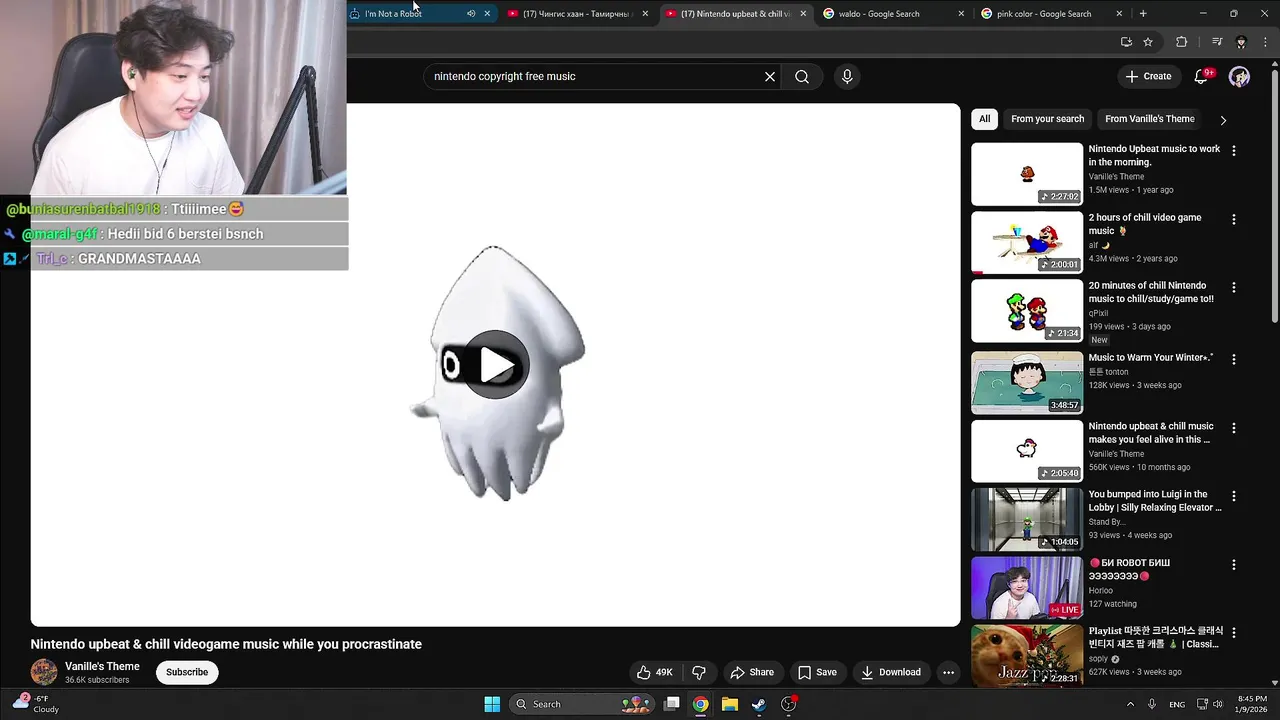
Task: Click the Create button
Action: tap(1148, 77)
